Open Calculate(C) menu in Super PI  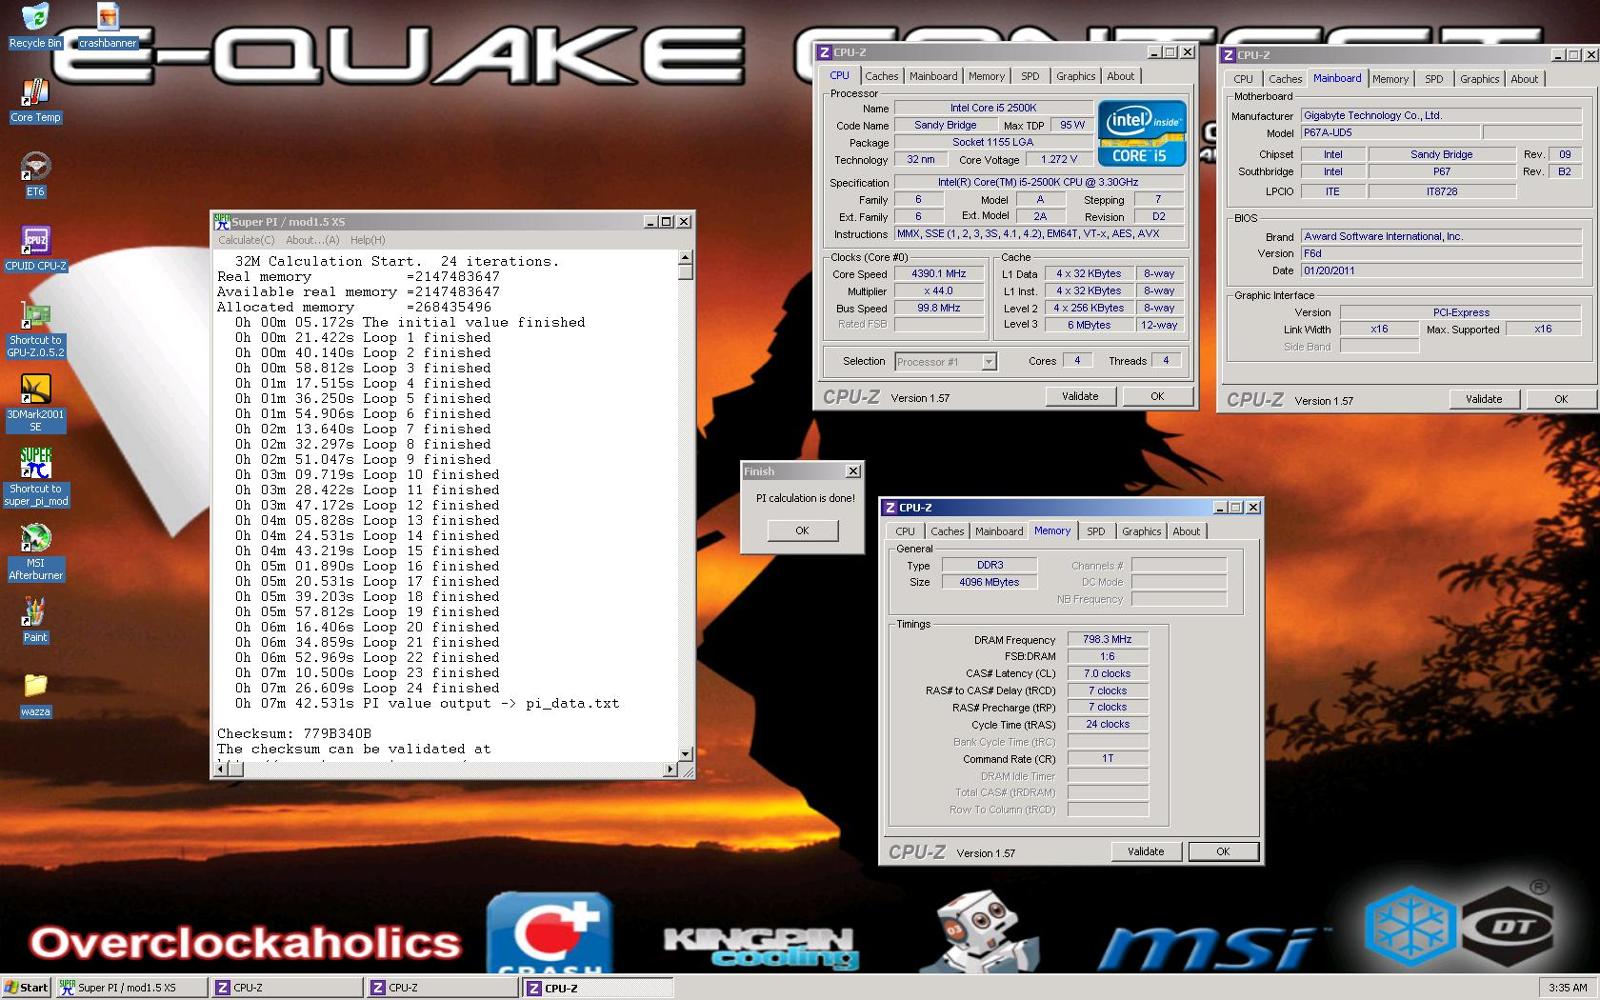[246, 240]
